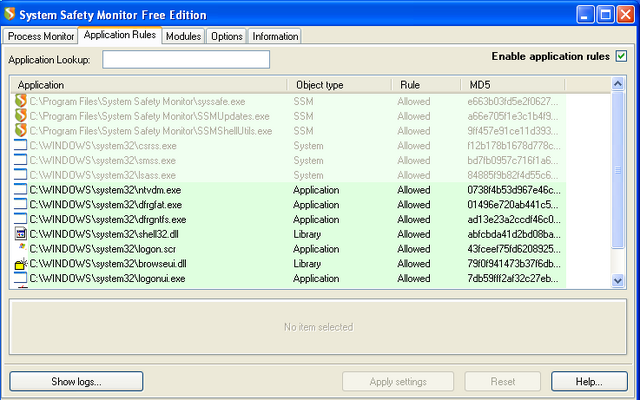This screenshot has width=640, height=400.
Task: Click the Apply settings button
Action: pyautogui.click(x=398, y=381)
